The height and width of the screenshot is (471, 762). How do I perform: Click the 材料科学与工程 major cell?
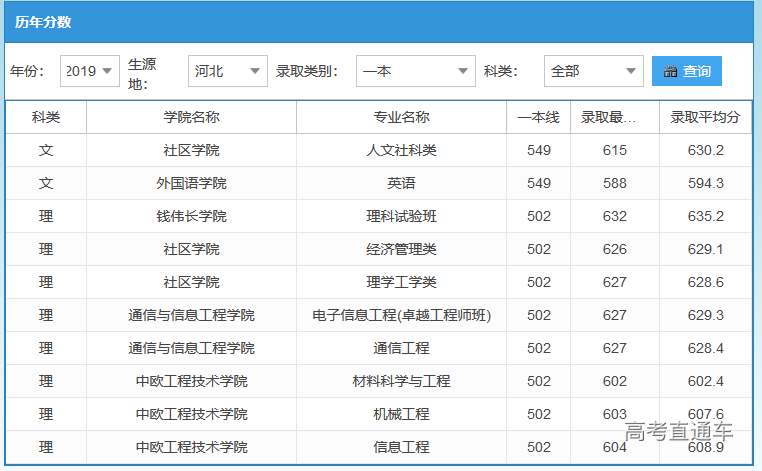[401, 381]
